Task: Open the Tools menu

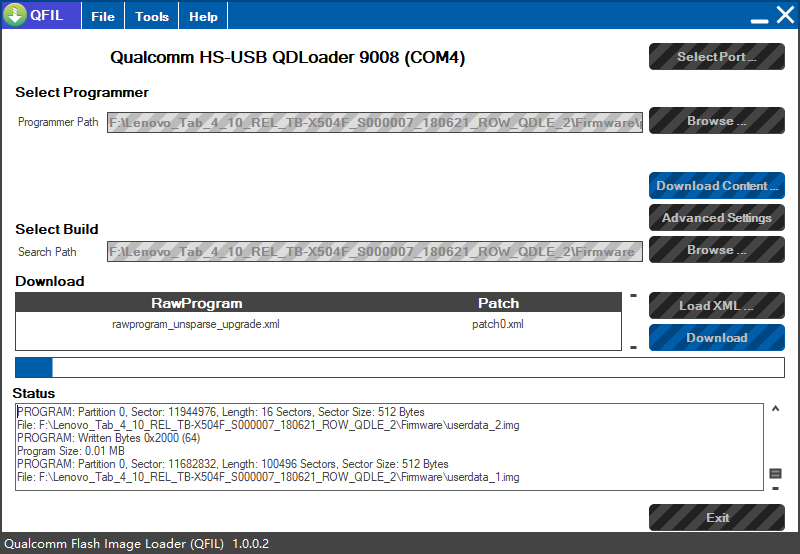Action: click(152, 16)
